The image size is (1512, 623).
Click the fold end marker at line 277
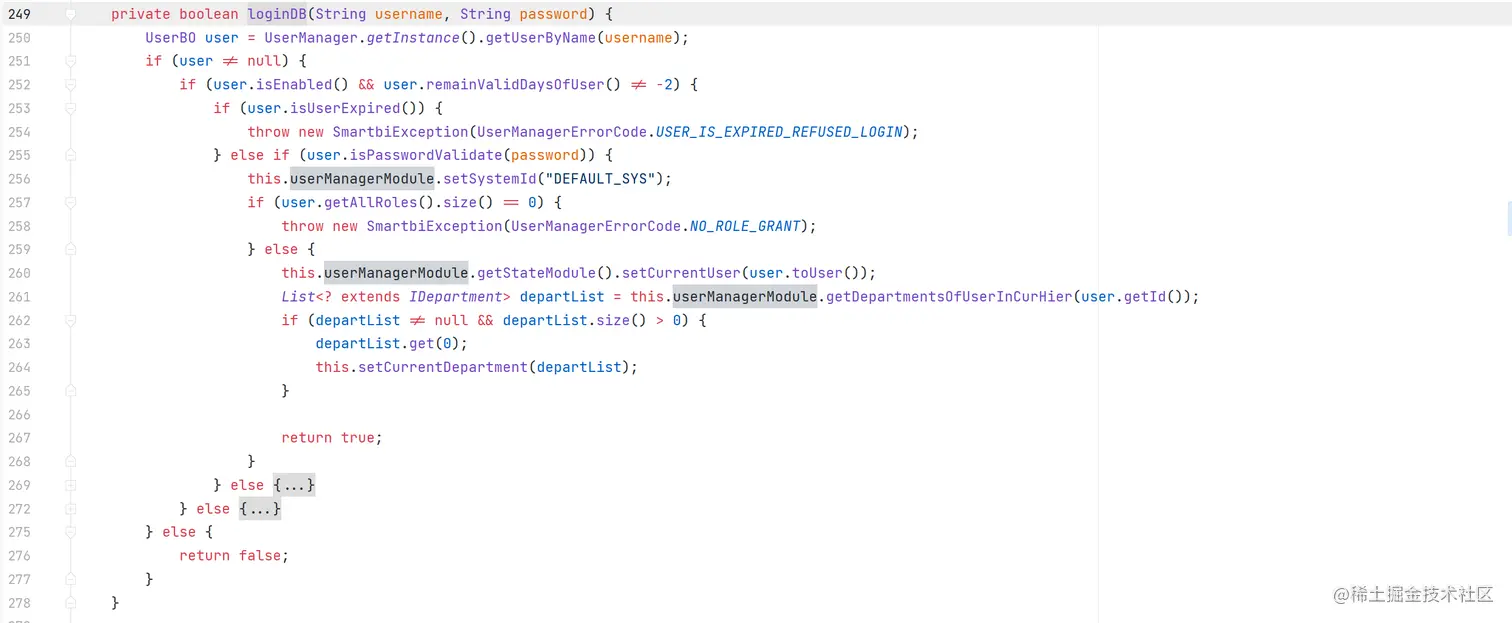click(x=70, y=579)
